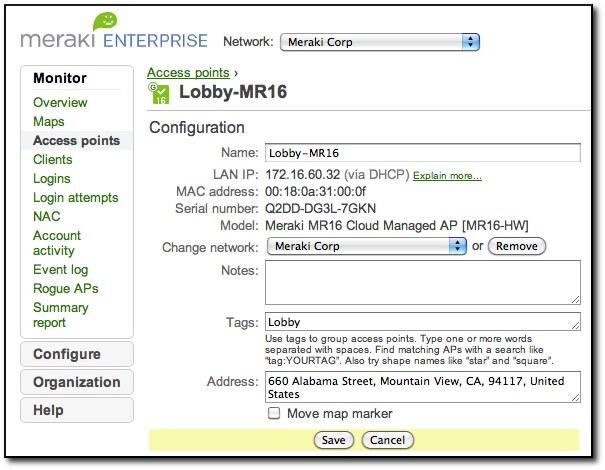Click the Explain more... link
This screenshot has height=470, width=605.
pos(447,176)
